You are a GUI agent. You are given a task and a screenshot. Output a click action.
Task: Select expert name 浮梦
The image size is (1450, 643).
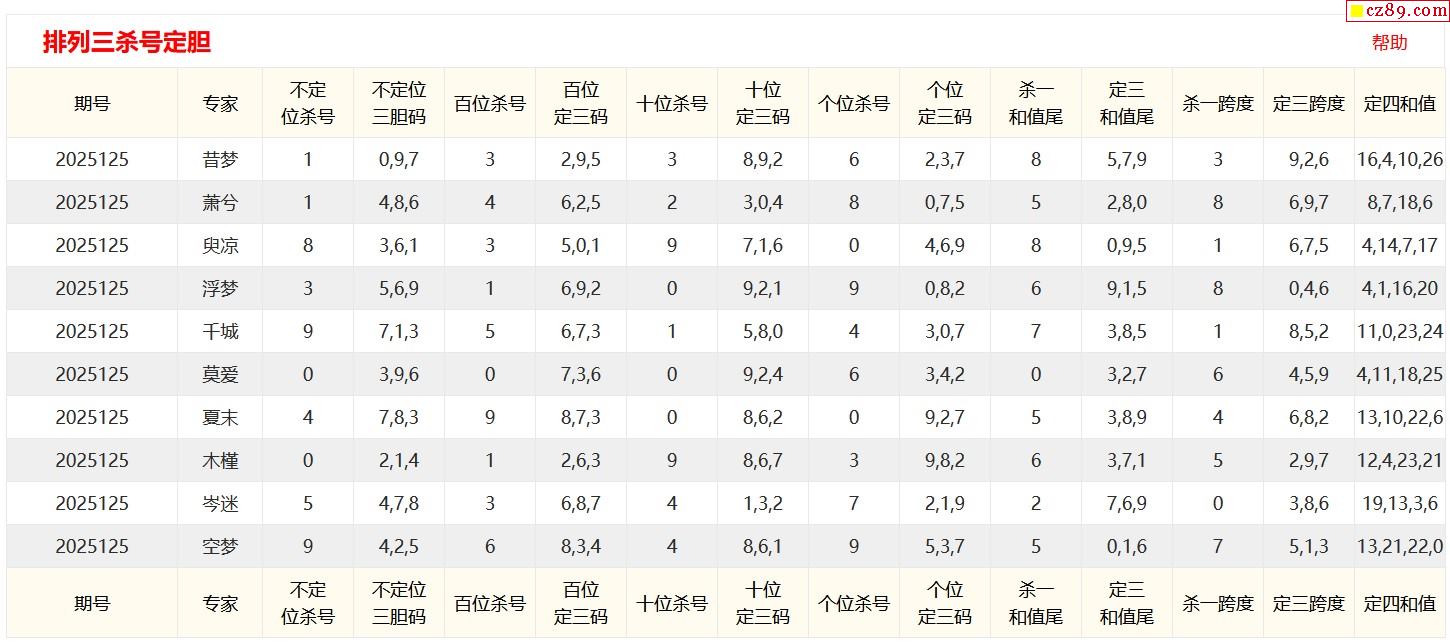(220, 288)
